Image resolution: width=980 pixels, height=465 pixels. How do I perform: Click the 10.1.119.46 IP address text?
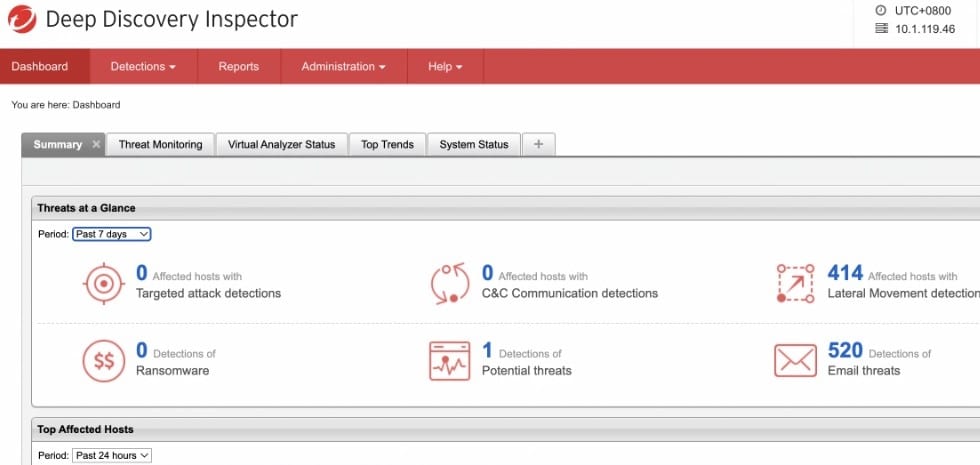925,29
